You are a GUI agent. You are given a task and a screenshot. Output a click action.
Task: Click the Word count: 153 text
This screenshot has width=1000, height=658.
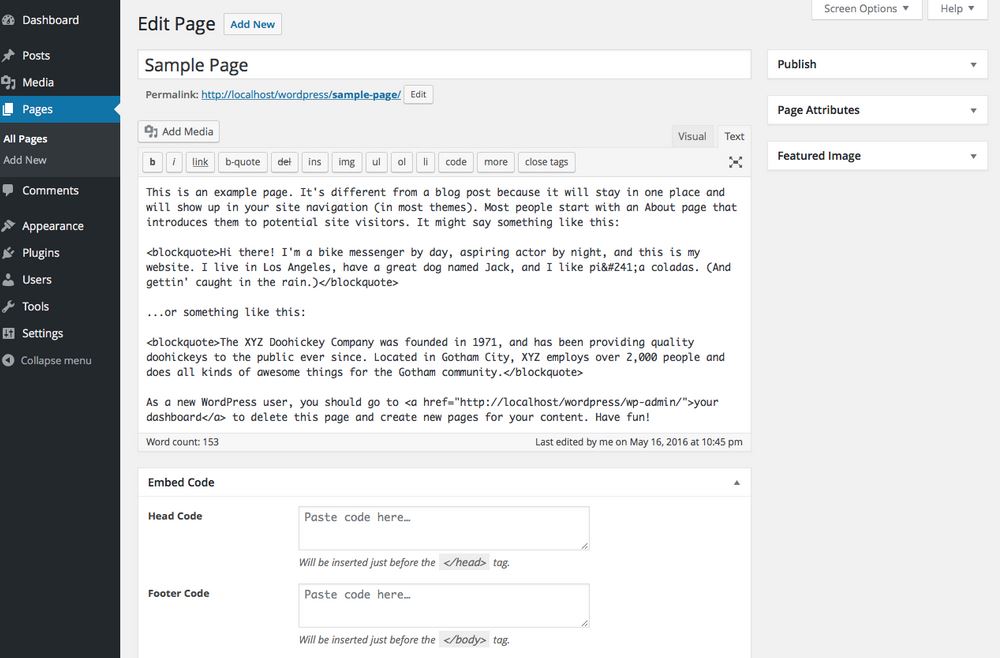182,442
